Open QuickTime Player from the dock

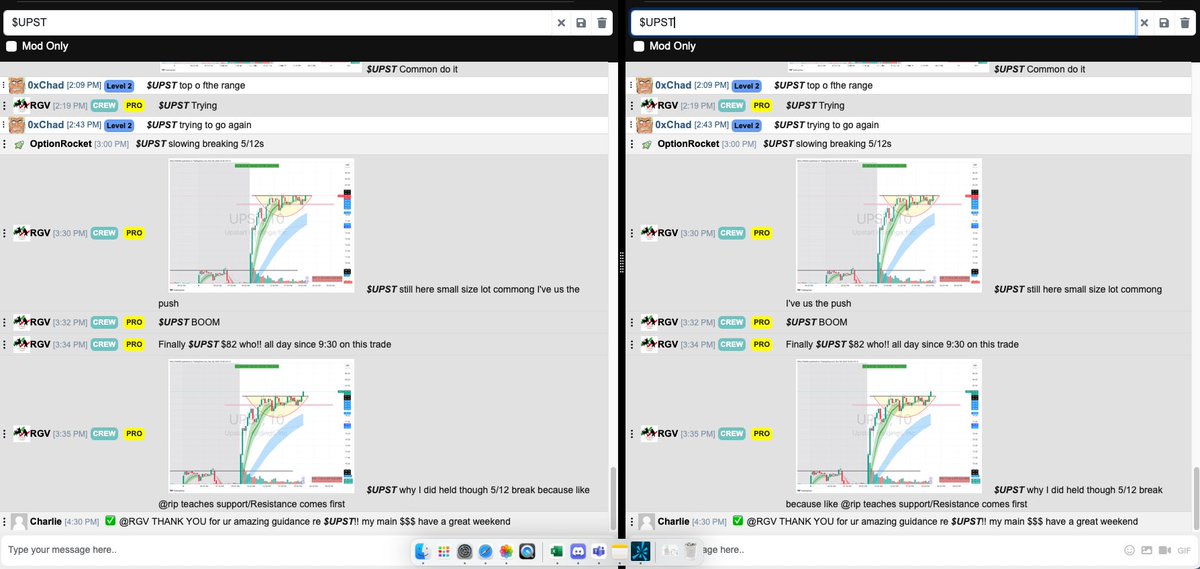528,551
